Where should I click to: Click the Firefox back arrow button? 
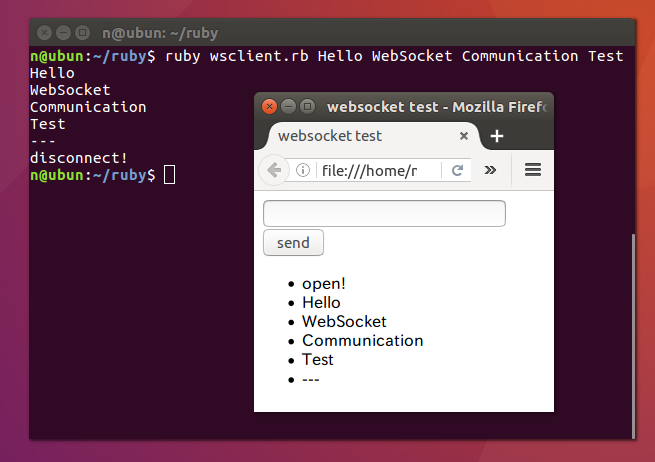(273, 170)
